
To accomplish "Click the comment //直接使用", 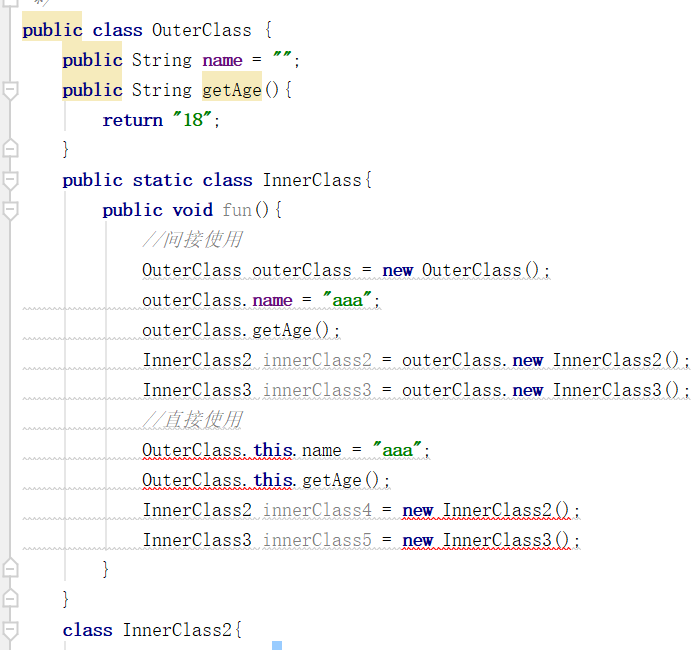I will (192, 420).
